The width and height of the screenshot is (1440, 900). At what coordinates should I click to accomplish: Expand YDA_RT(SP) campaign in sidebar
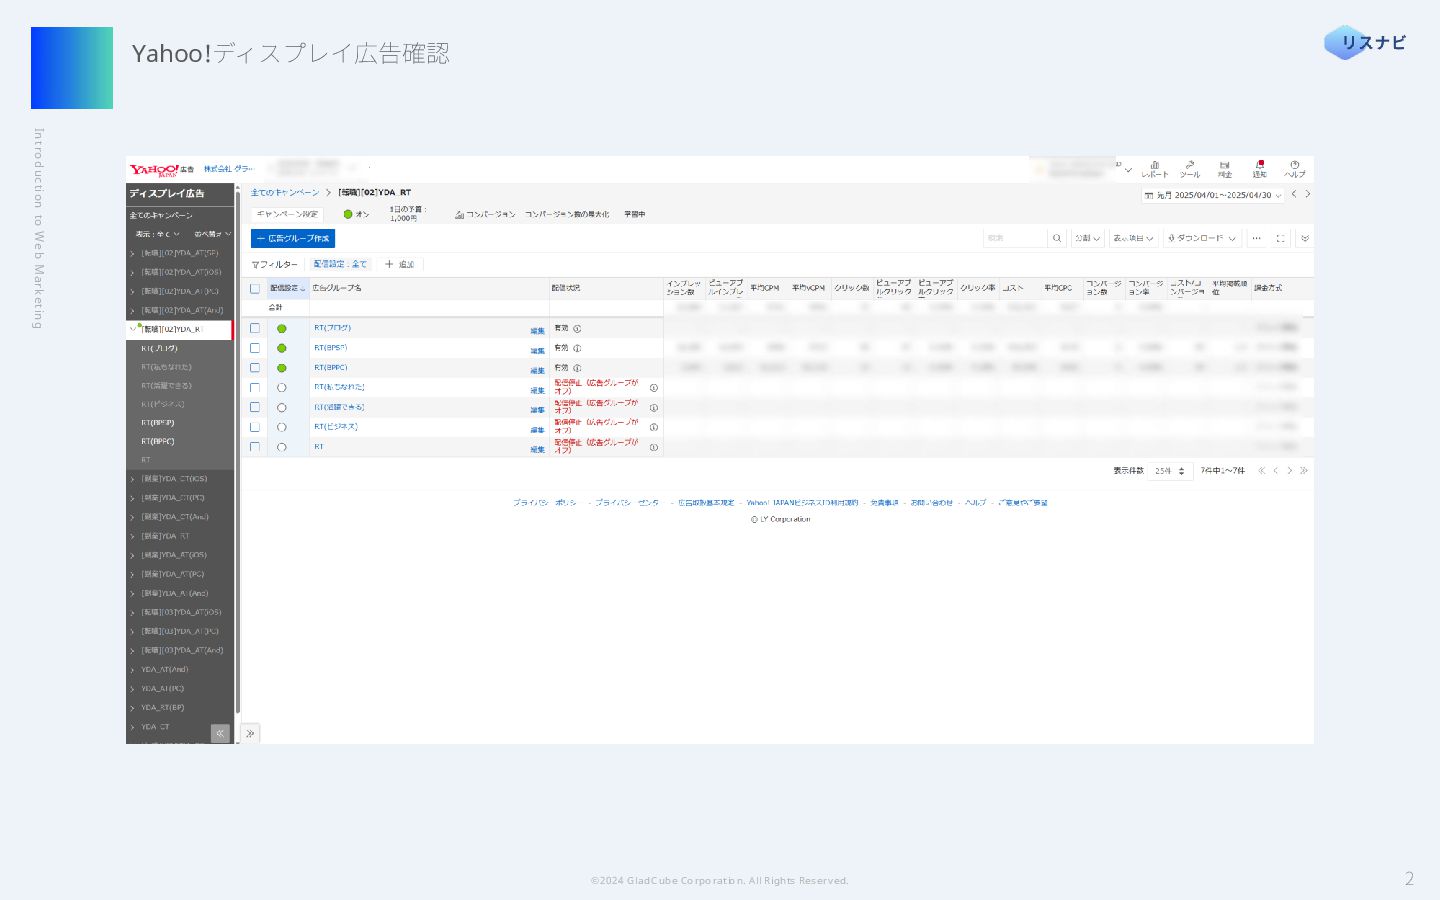tap(132, 708)
